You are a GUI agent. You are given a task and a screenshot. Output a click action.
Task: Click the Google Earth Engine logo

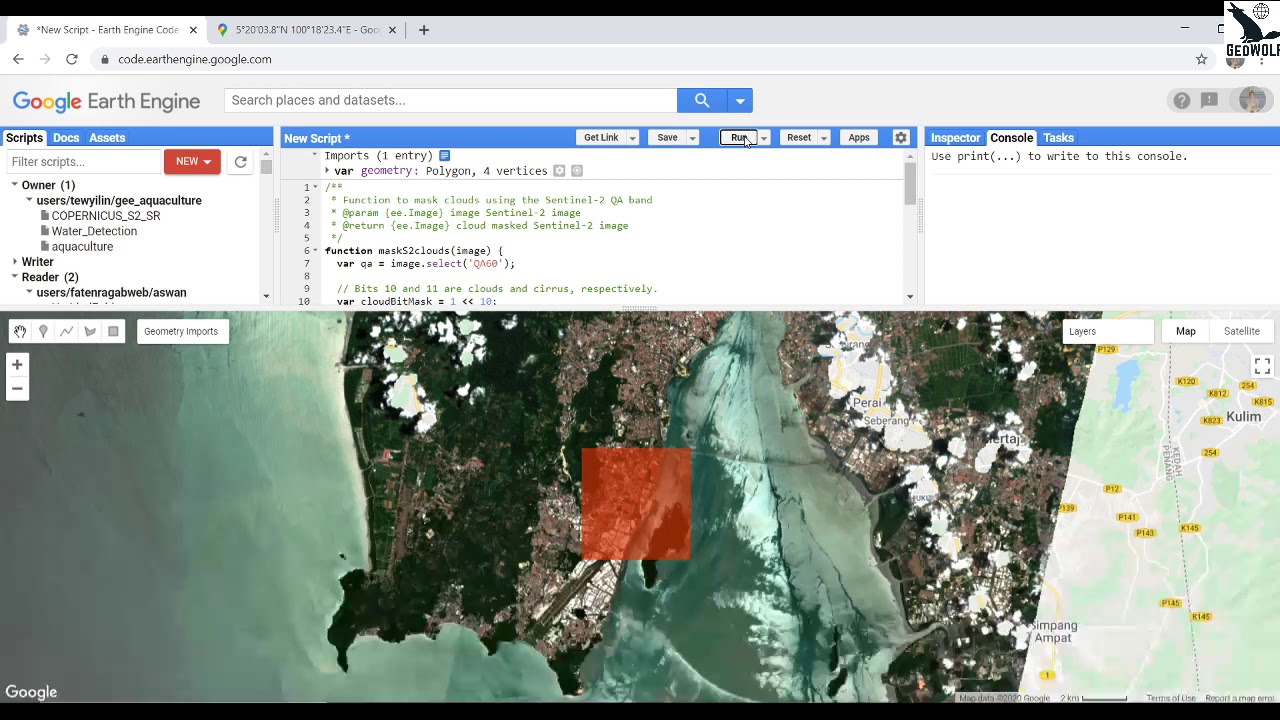point(106,101)
